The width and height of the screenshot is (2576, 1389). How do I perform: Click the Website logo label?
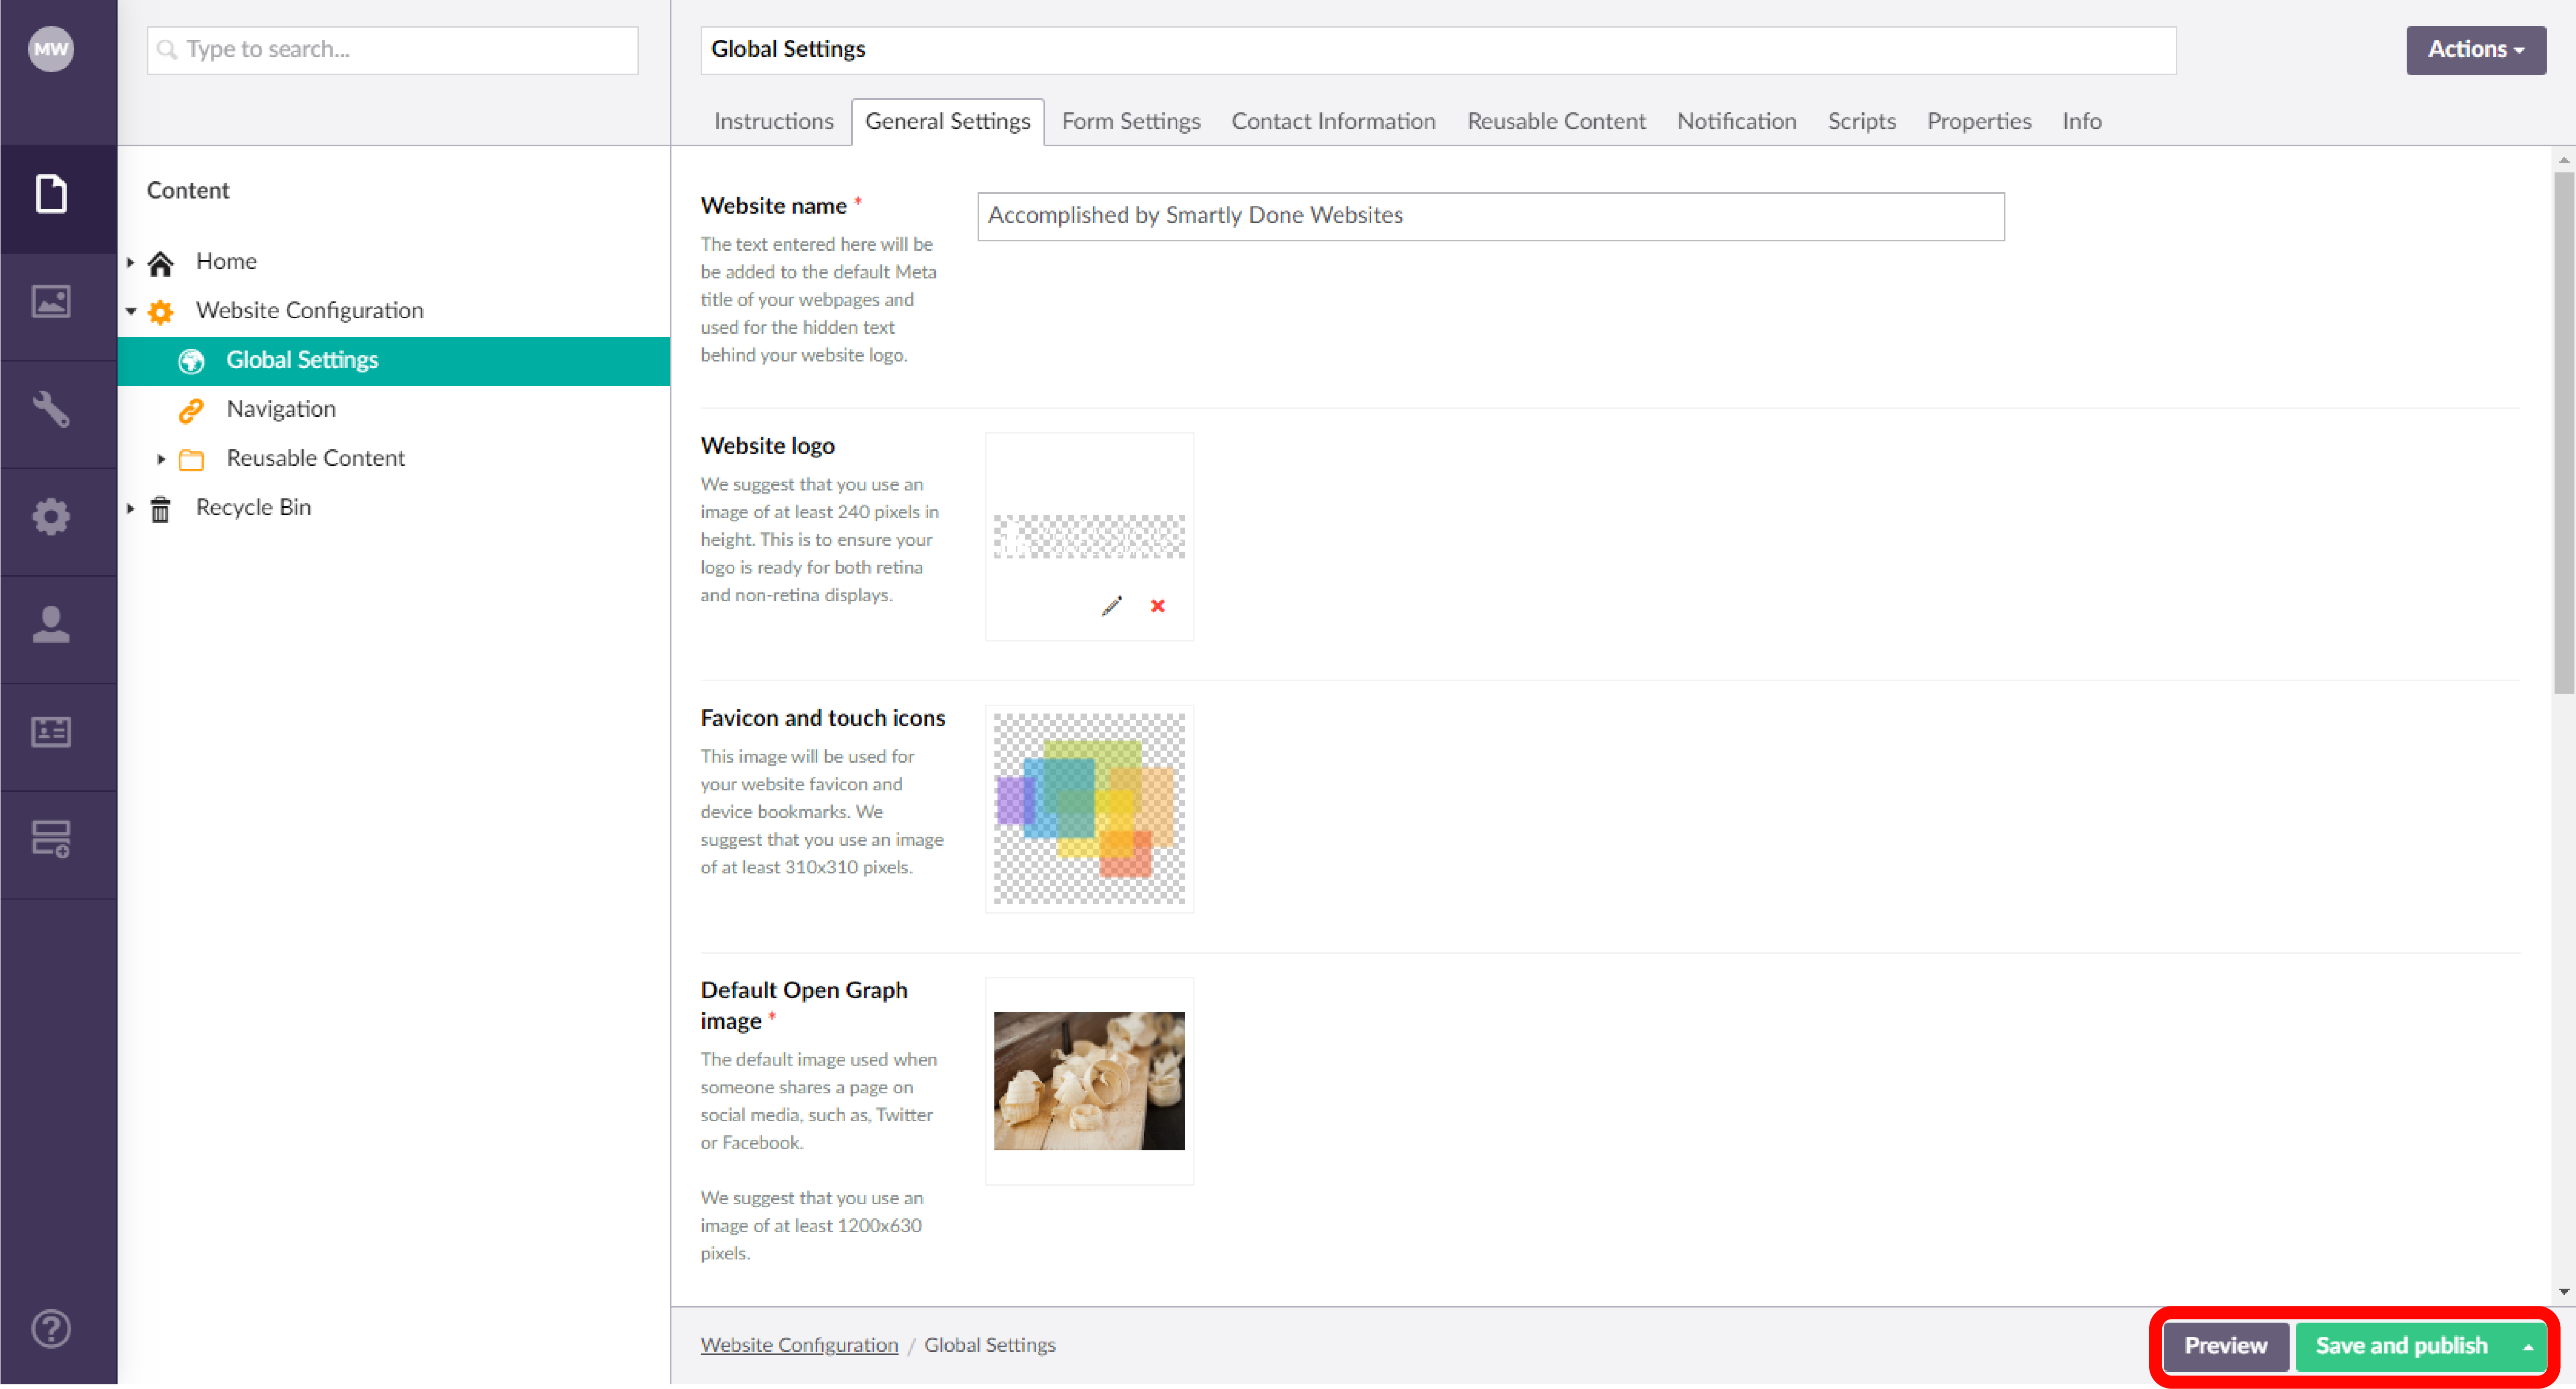767,446
